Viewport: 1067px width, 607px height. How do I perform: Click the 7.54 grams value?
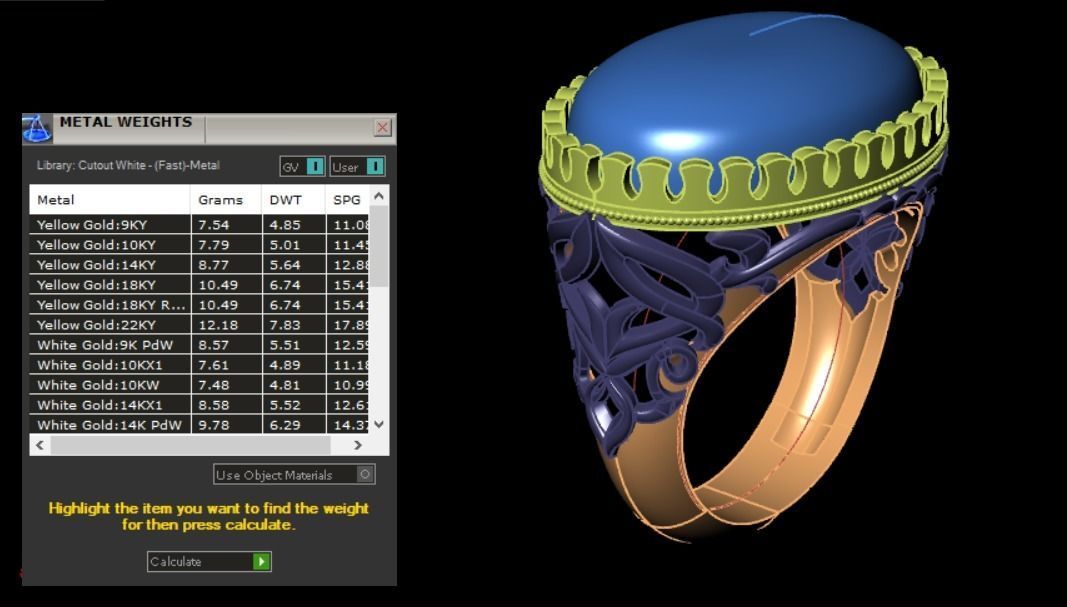(x=214, y=225)
